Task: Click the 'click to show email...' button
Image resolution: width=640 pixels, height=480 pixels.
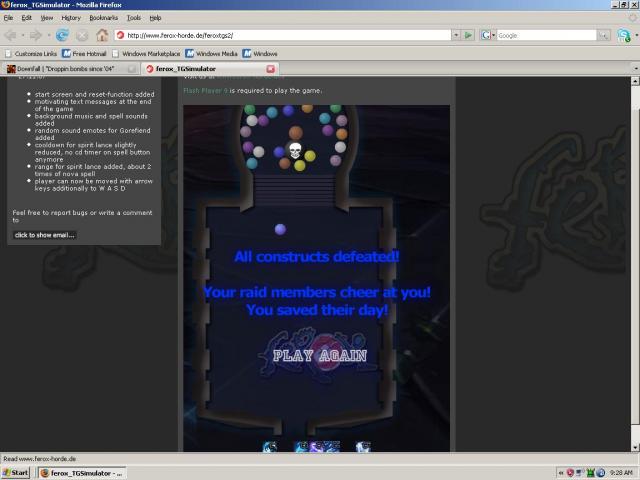Action: coord(44,235)
